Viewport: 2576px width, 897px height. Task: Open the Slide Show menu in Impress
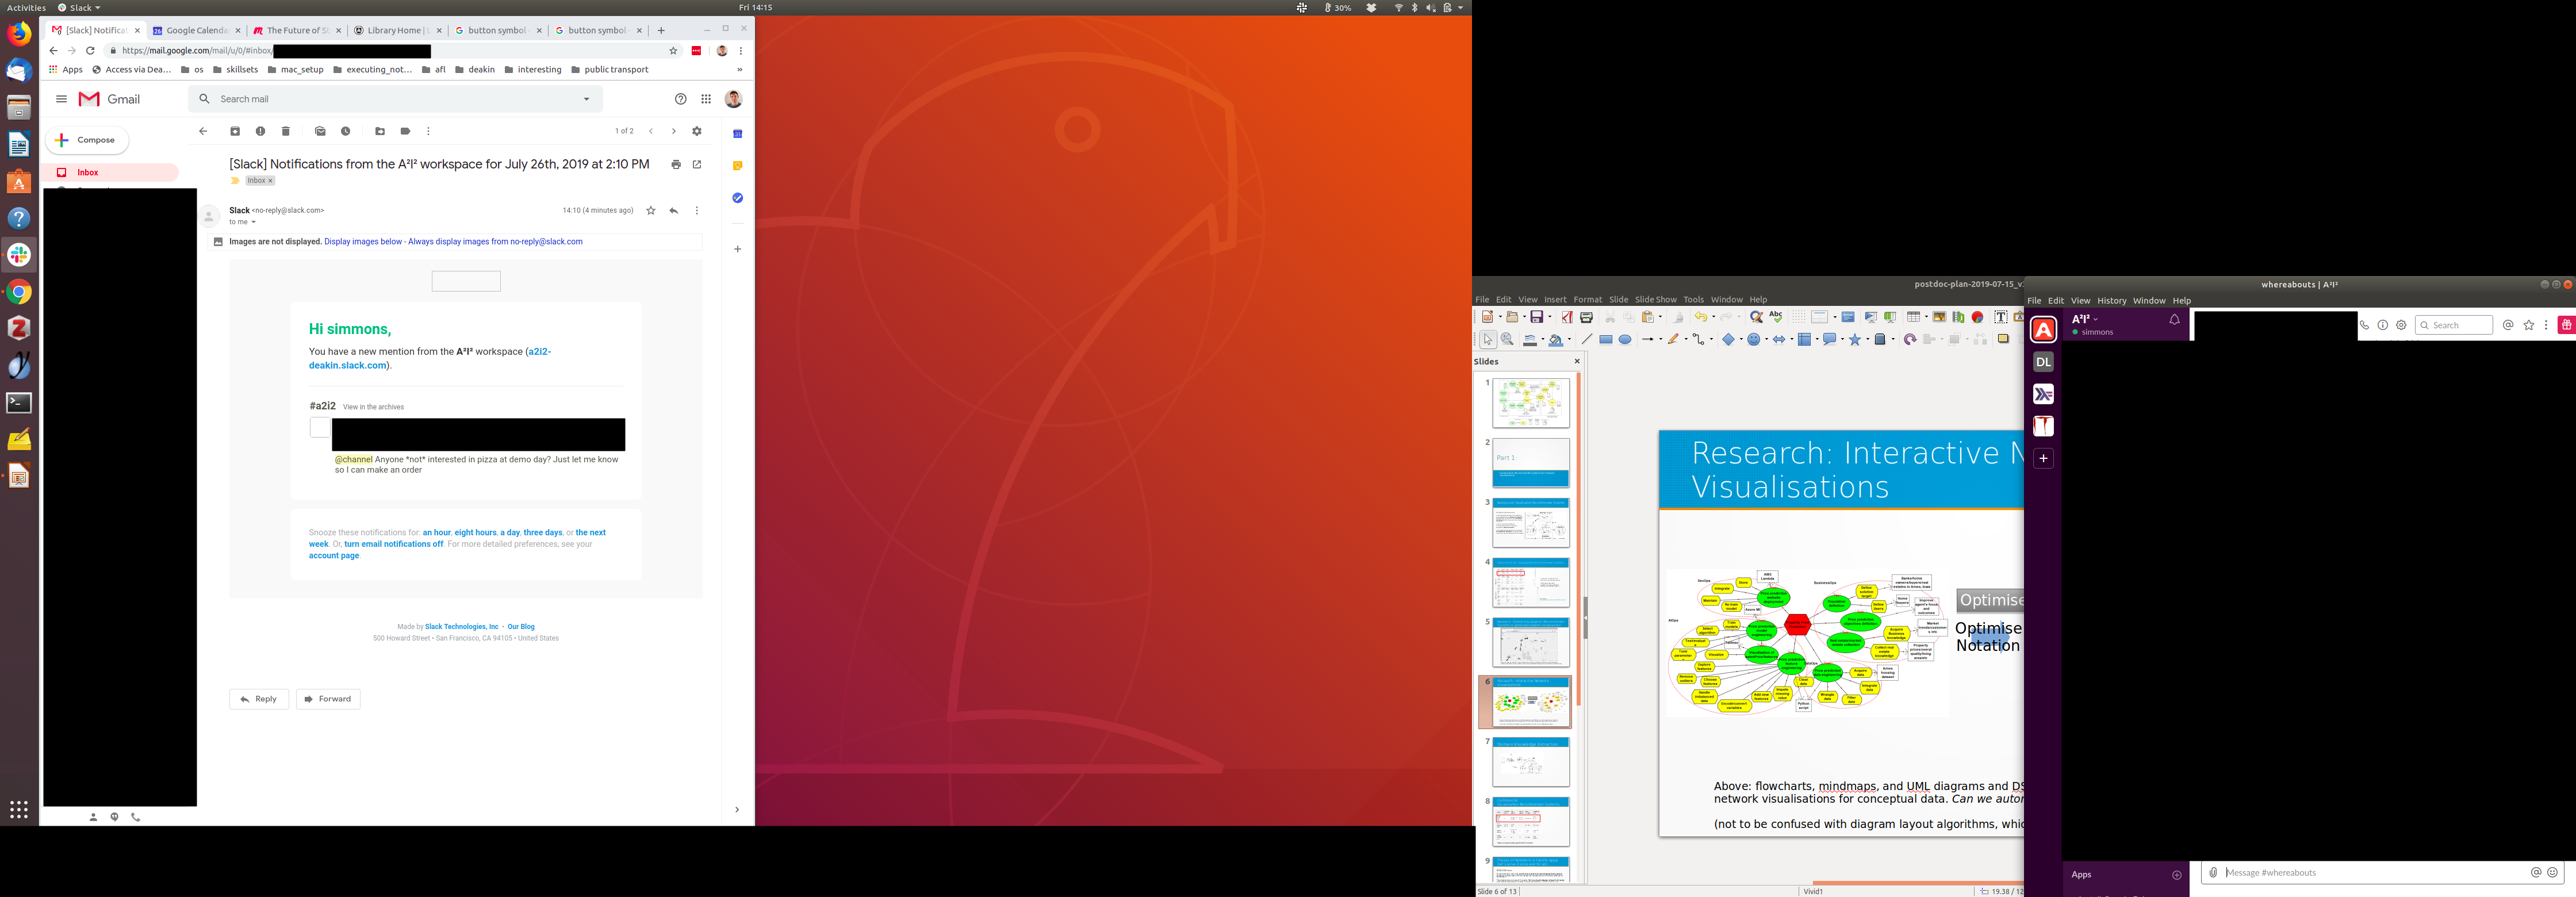(1655, 300)
